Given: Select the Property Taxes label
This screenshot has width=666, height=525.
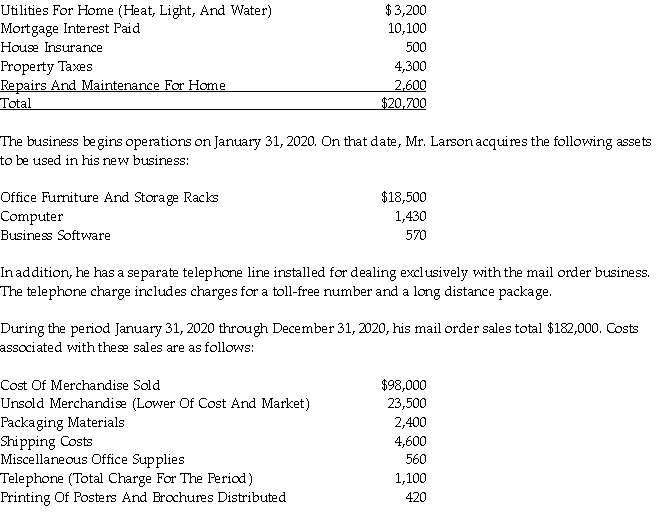Looking at the screenshot, I should click(x=46, y=66).
